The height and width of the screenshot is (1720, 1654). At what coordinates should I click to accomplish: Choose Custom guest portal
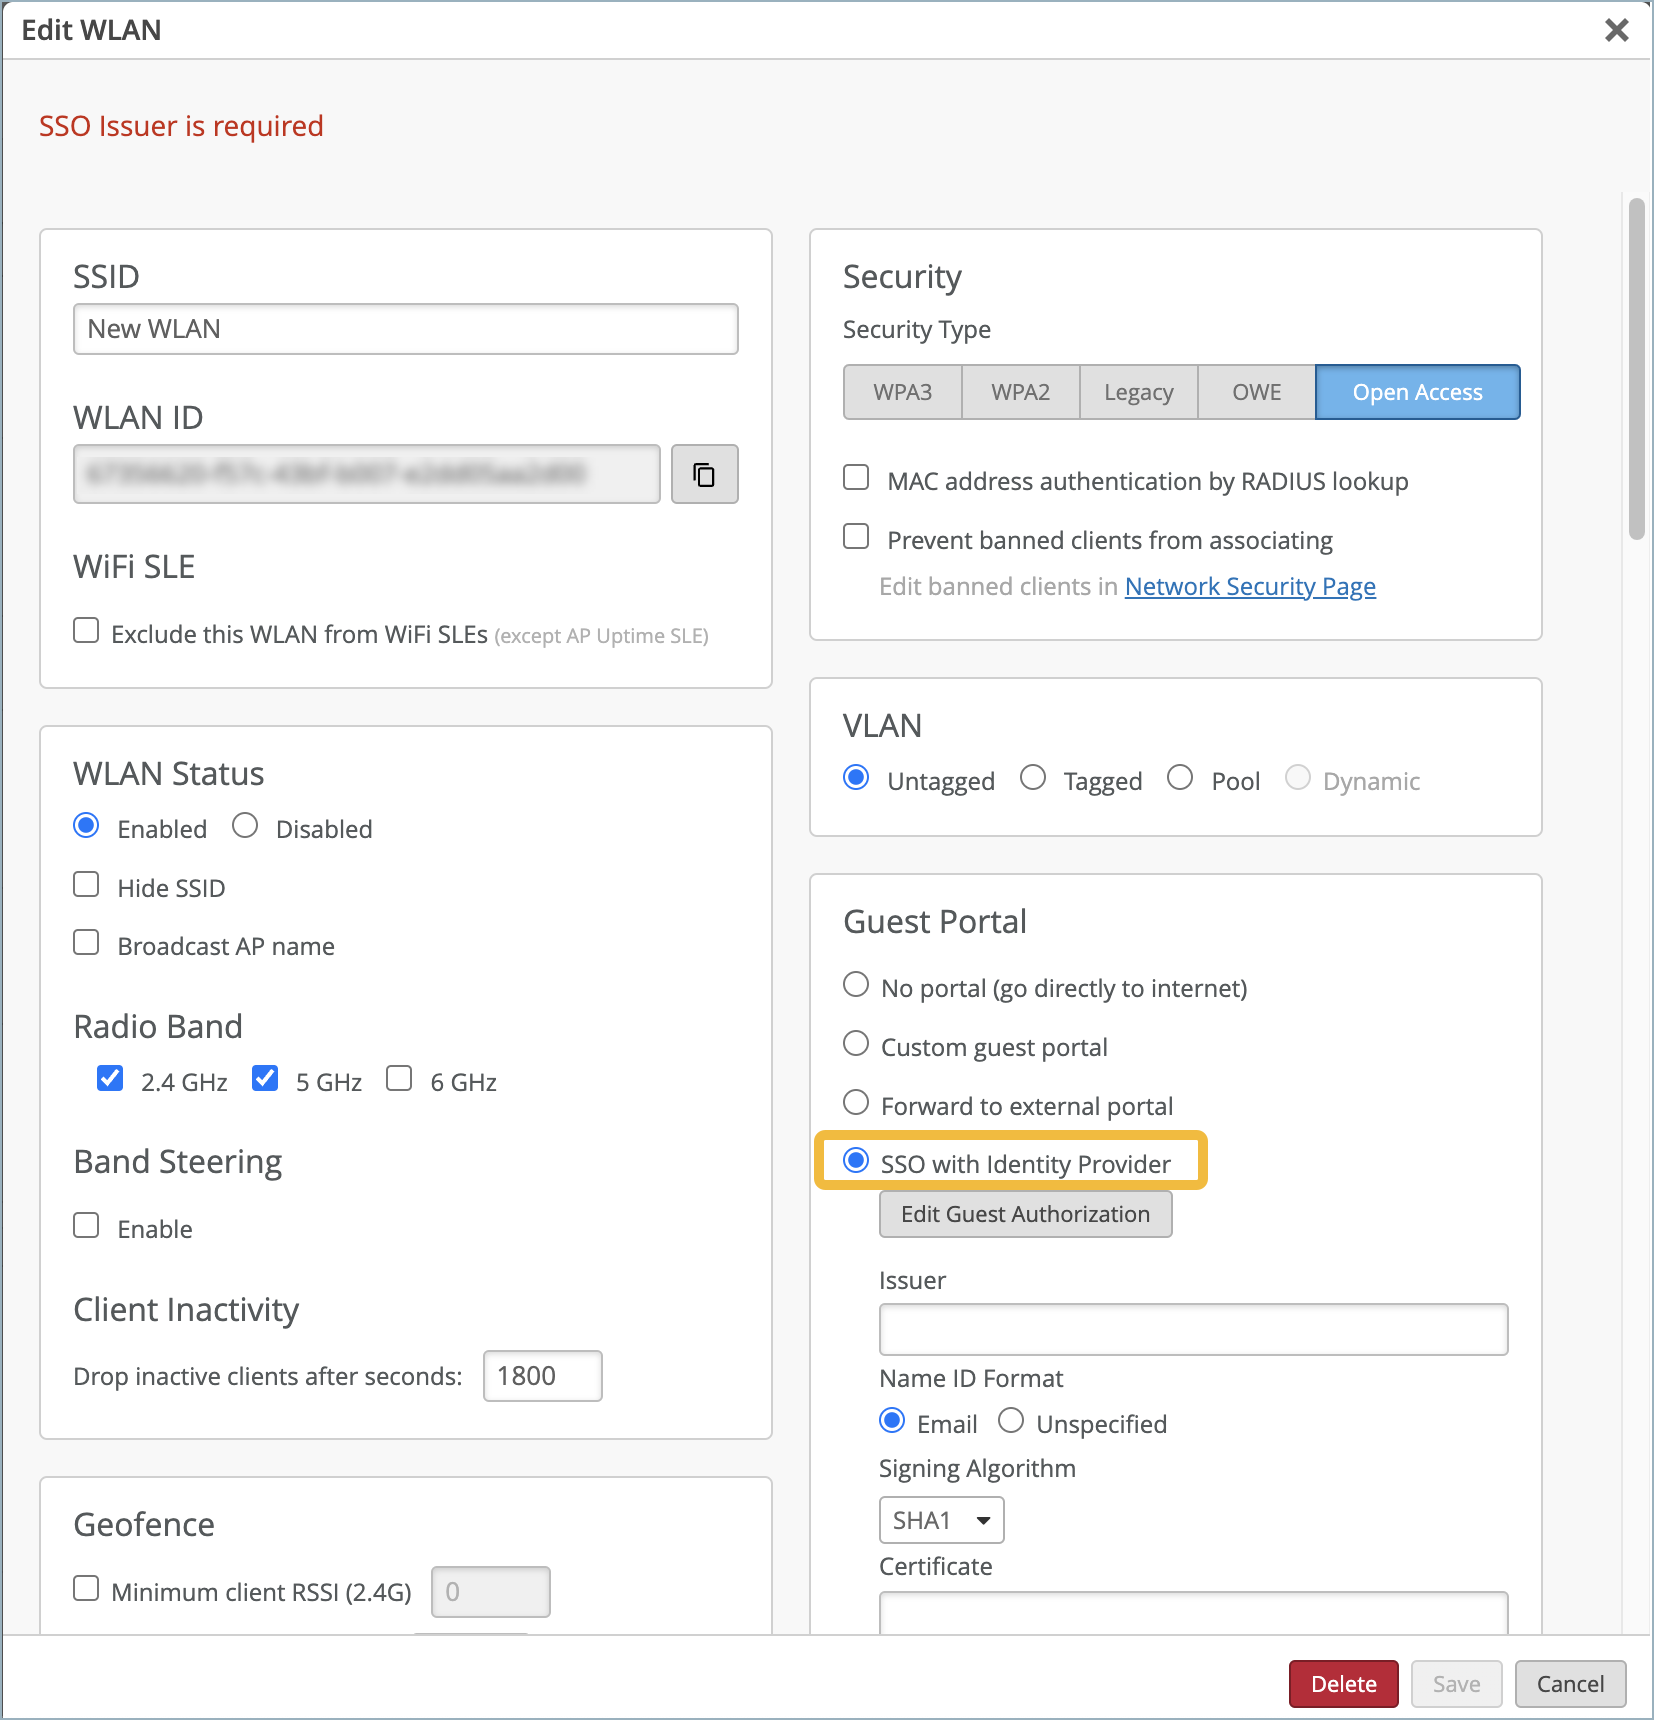(x=856, y=1044)
